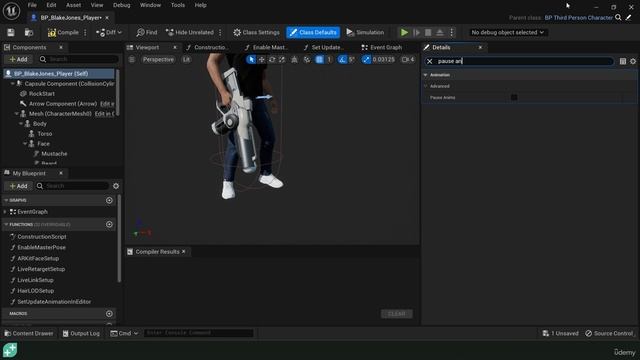Viewport: 640px width, 360px height.
Task: Switch to the Set Update Animation tab
Action: [x=324, y=47]
